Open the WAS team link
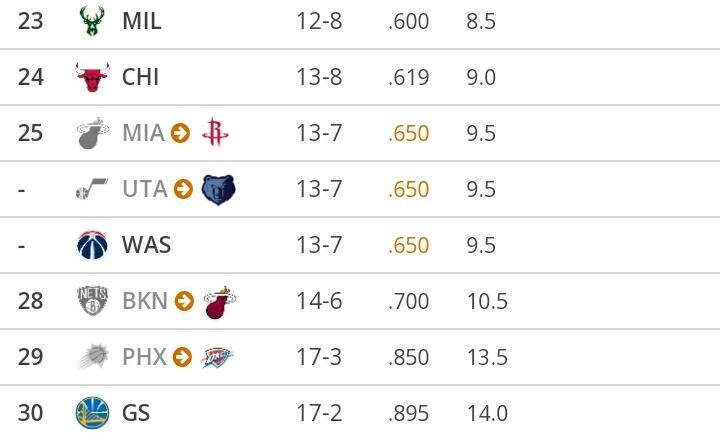The height and width of the screenshot is (434, 720). pos(146,245)
